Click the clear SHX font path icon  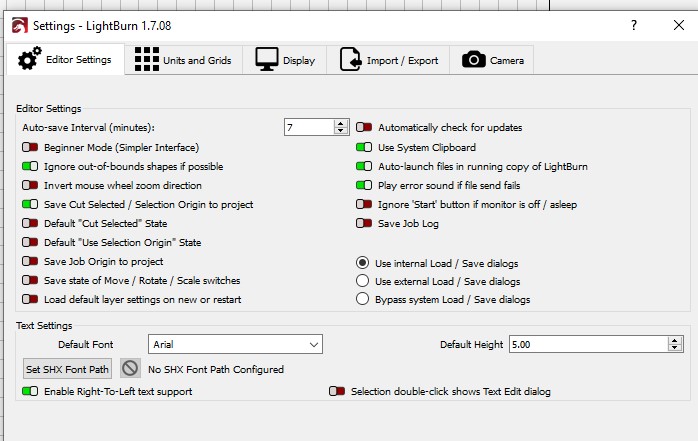pos(130,368)
